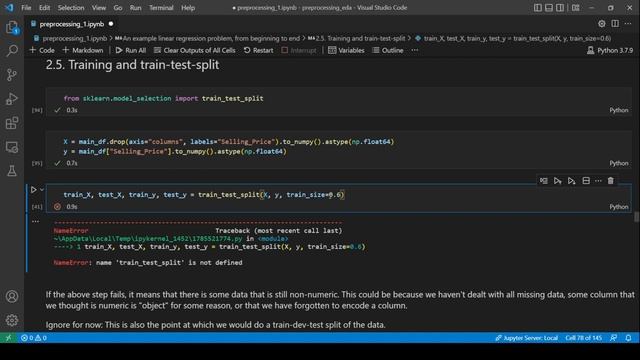Image resolution: width=640 pixels, height=360 pixels.
Task: Click into the train_test_split code cell
Action: click(339, 195)
